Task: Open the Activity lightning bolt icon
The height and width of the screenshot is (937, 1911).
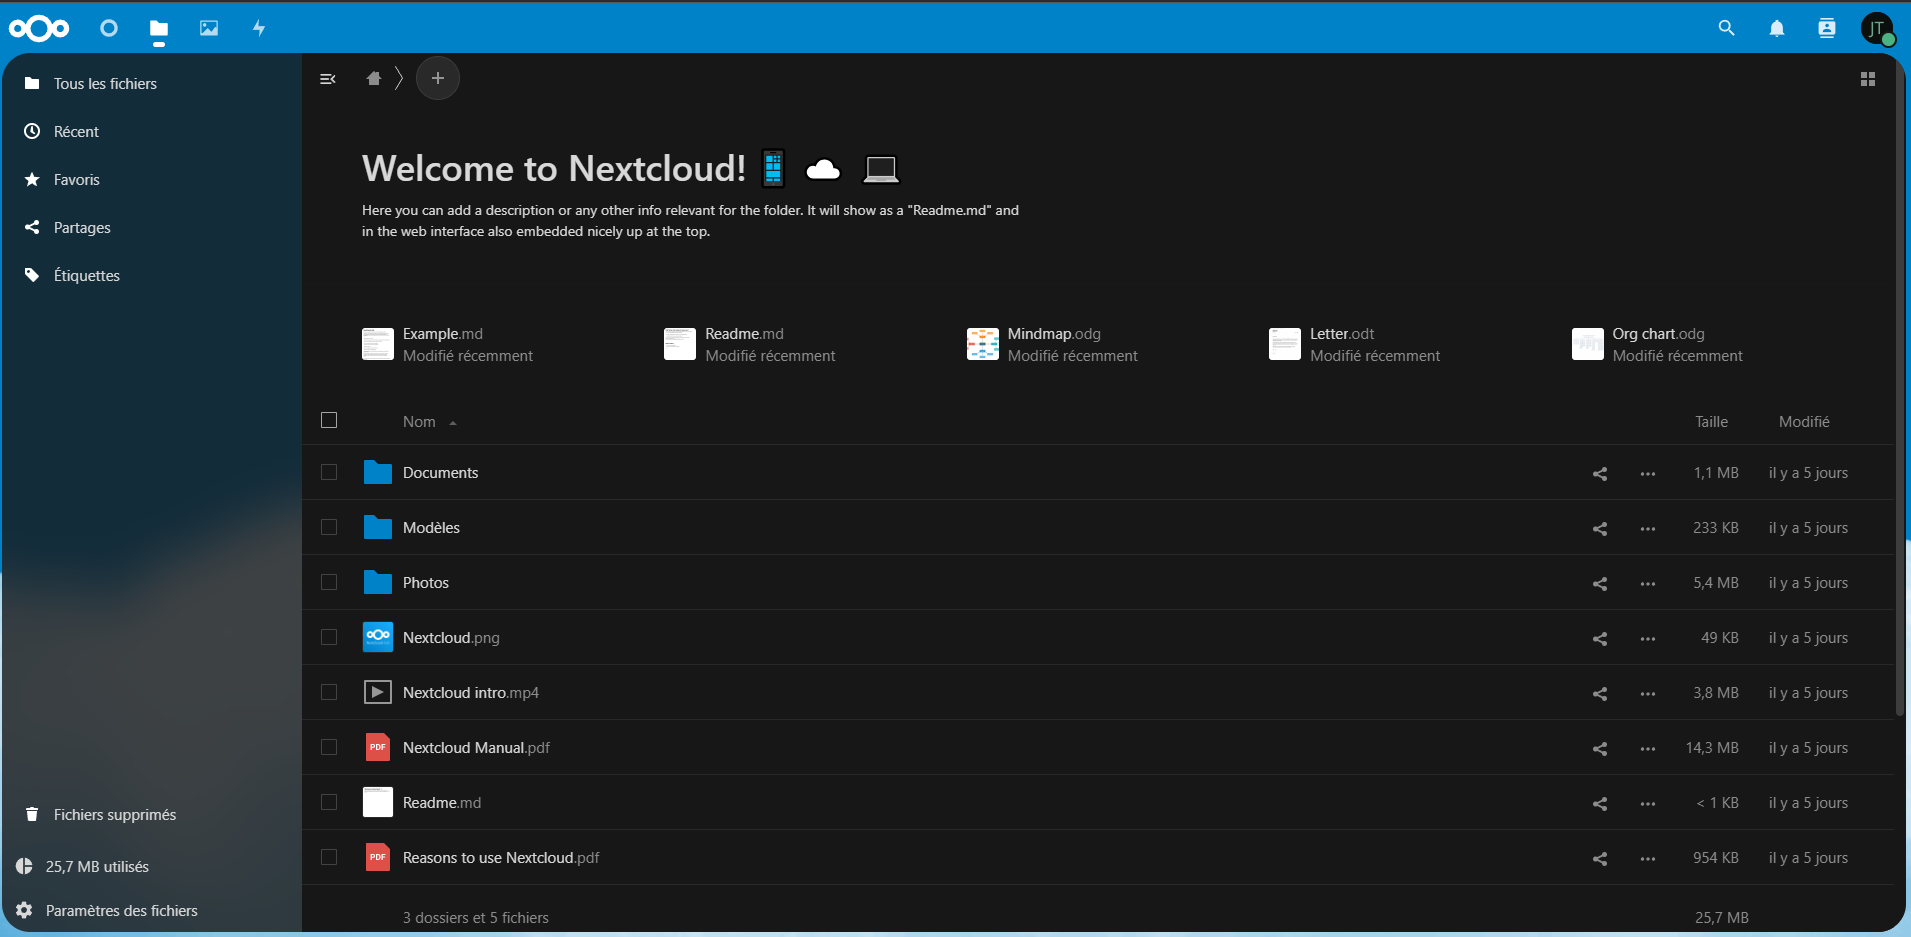Action: [x=259, y=28]
